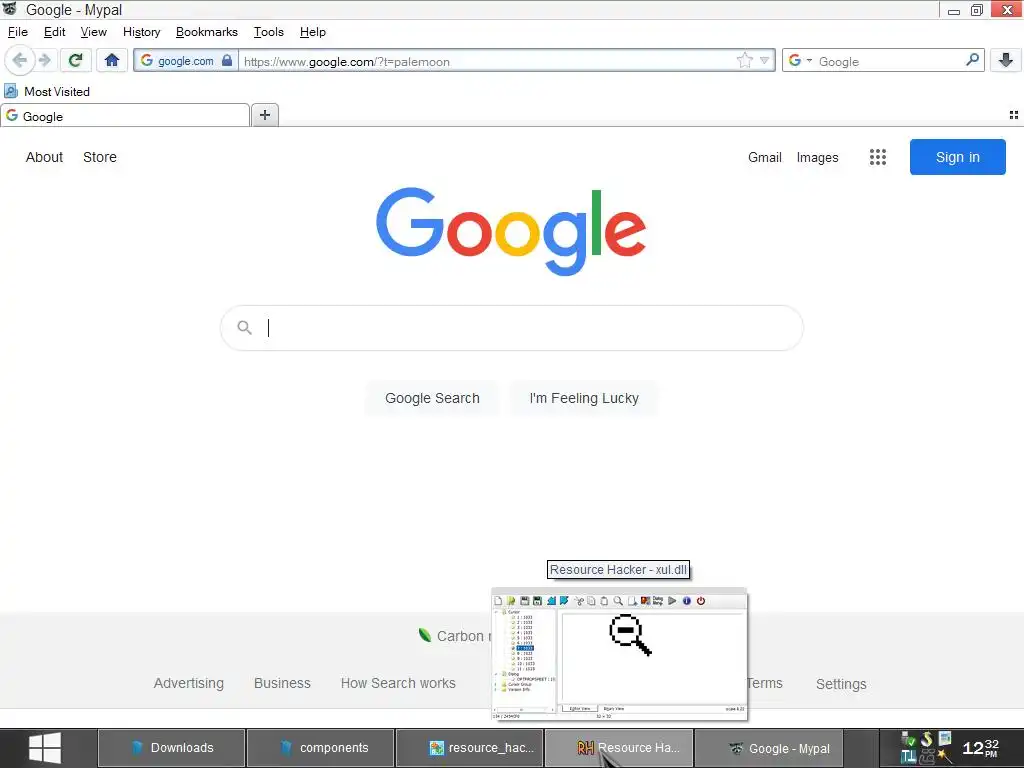The width and height of the screenshot is (1024, 768).
Task: Open the Business footer link
Action: point(282,683)
